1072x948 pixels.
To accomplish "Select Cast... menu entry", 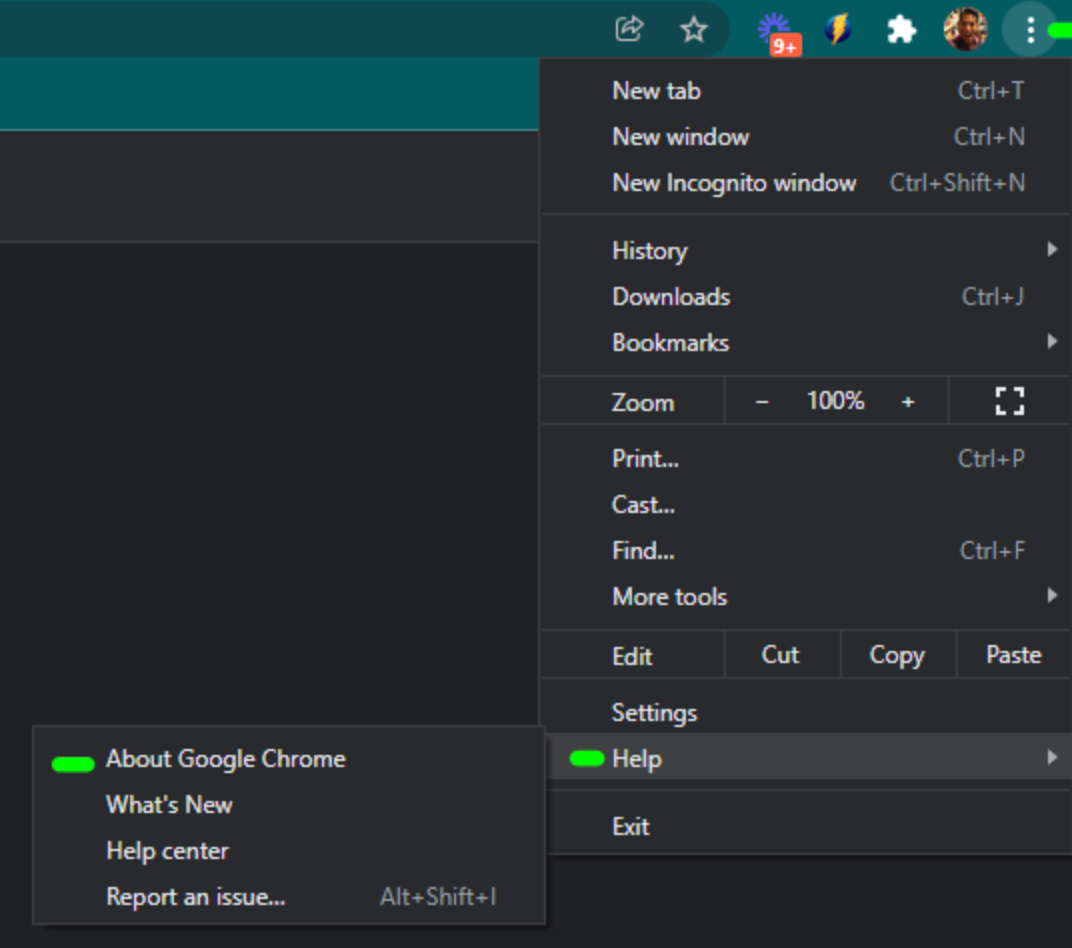I will [805, 504].
